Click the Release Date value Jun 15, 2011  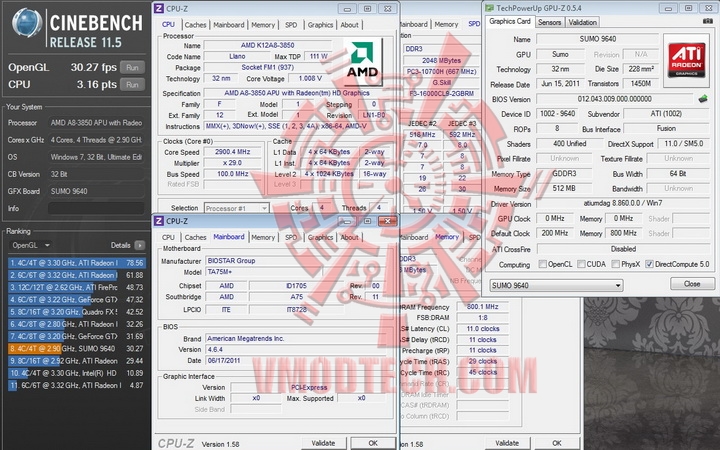[560, 84]
